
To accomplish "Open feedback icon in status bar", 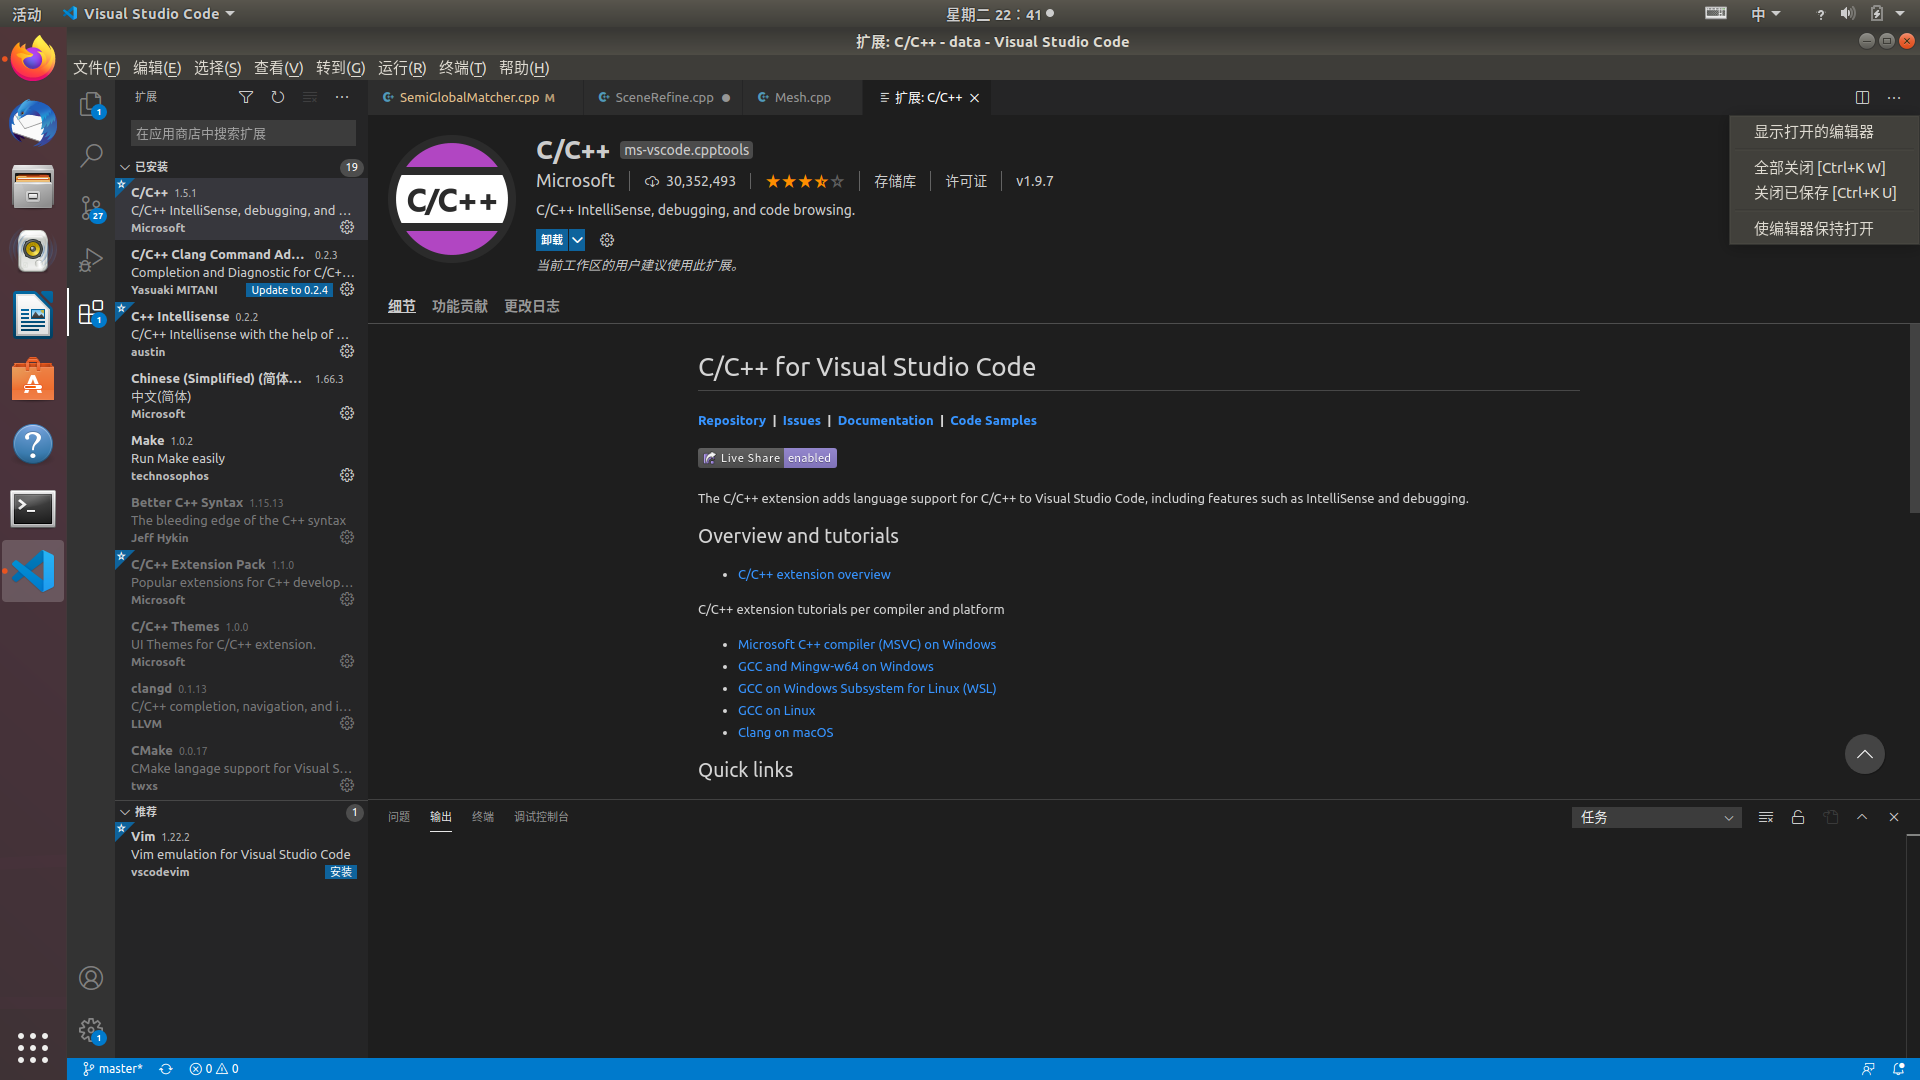I will coord(1868,1069).
